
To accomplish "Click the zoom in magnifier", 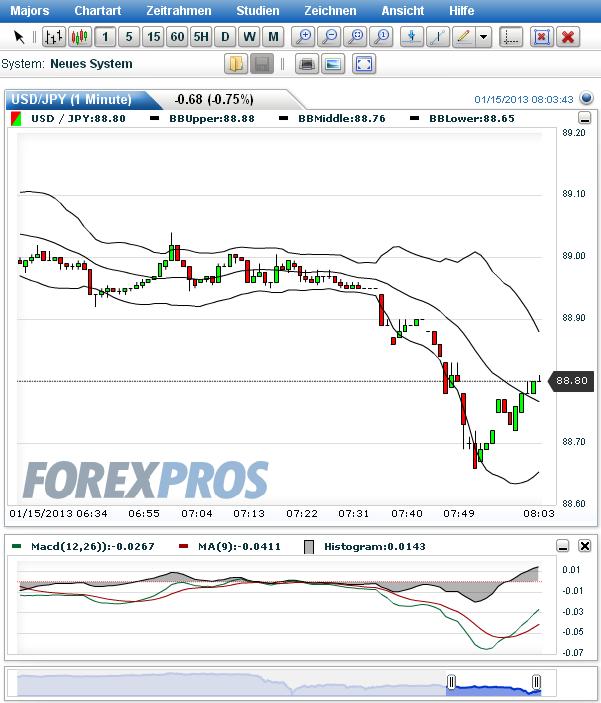I will [304, 37].
